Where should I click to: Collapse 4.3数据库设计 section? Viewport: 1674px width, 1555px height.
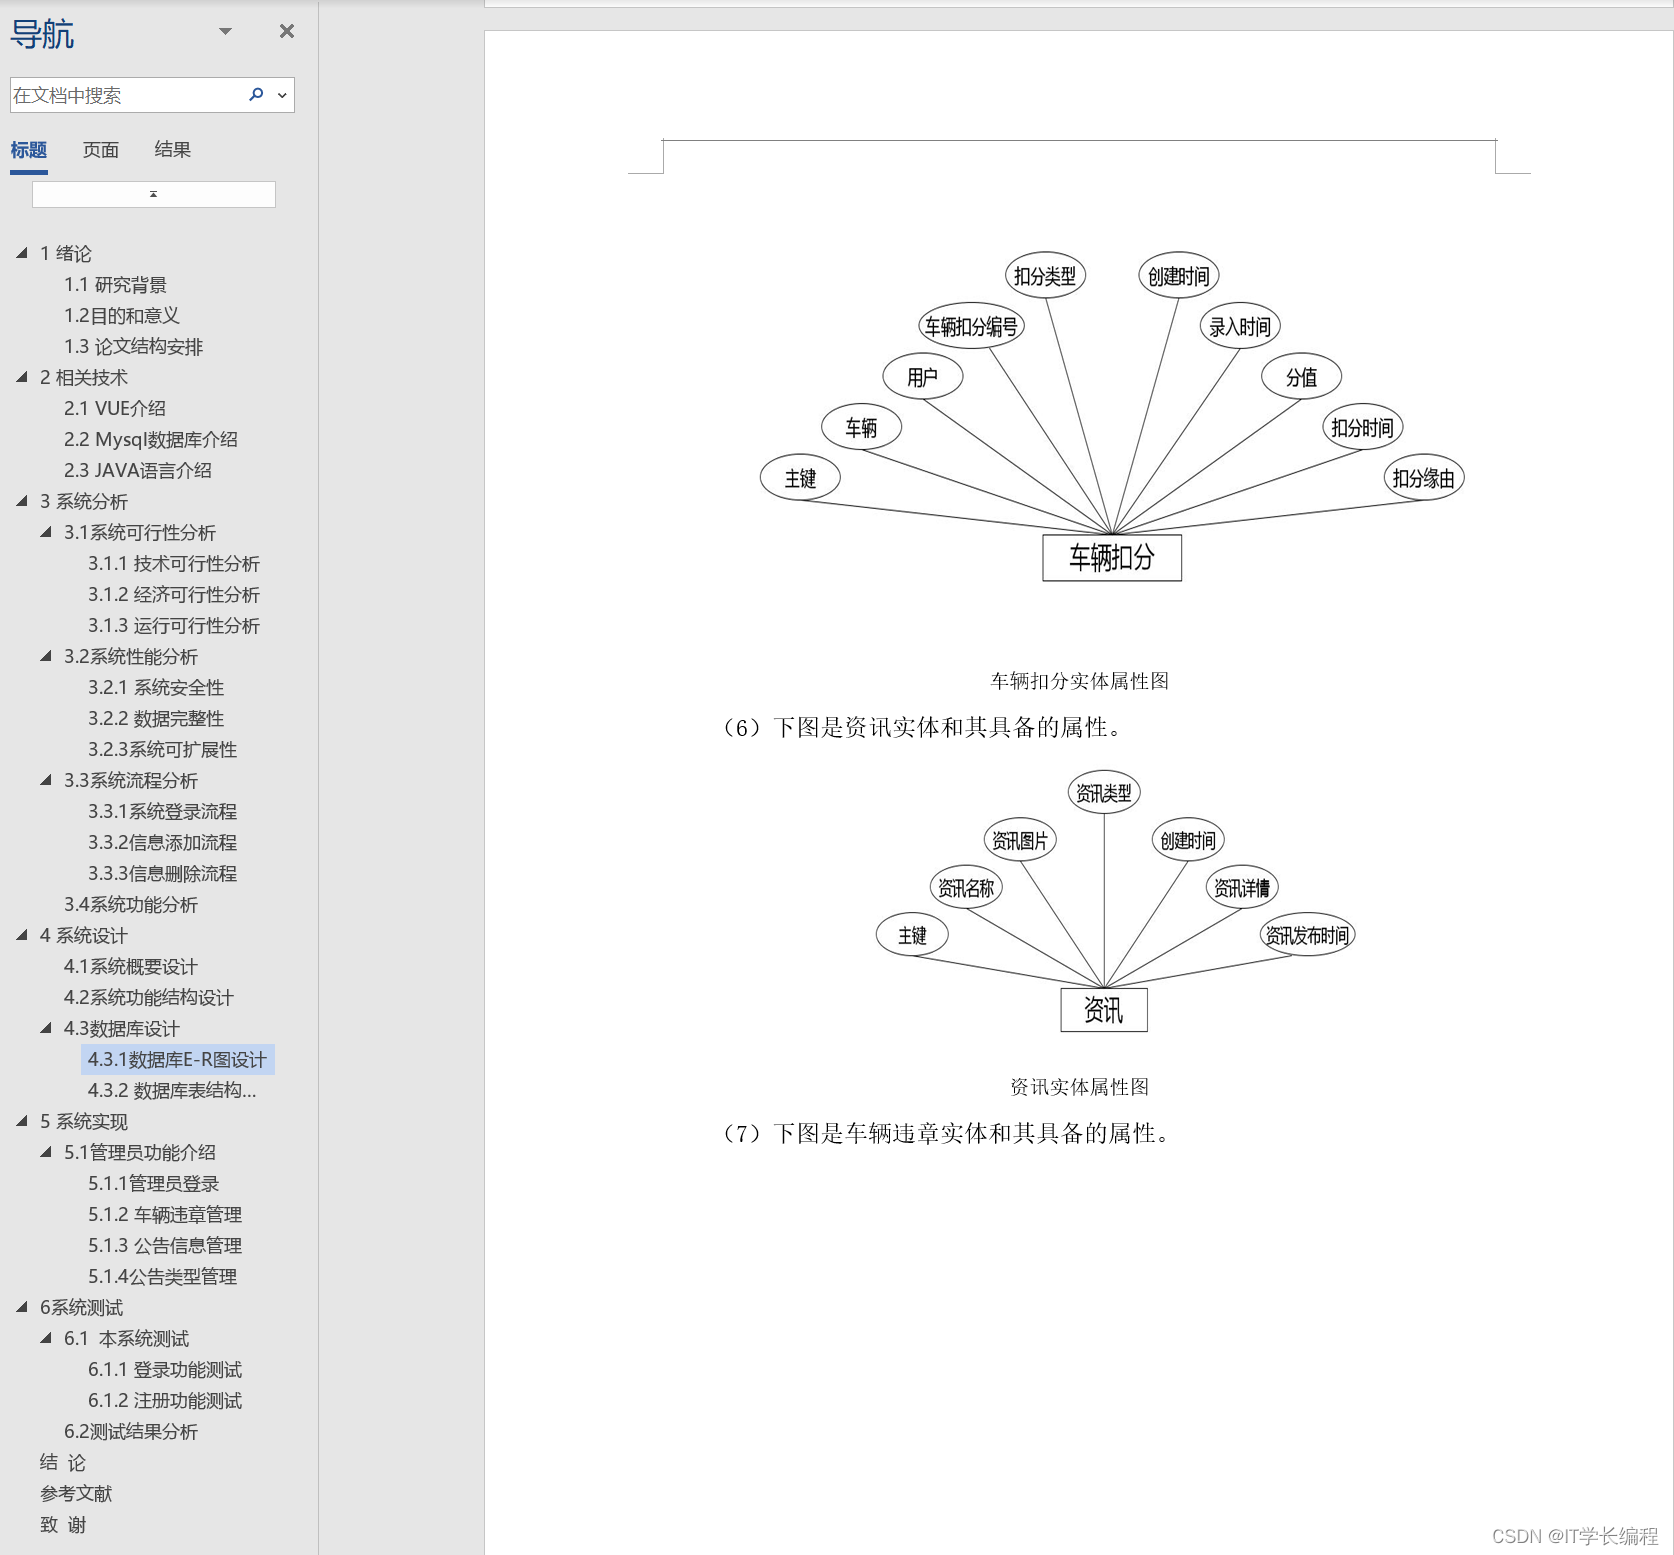coord(46,1028)
